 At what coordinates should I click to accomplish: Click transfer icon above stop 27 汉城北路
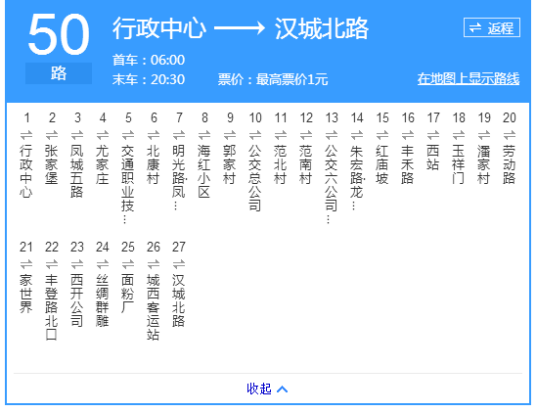[179, 264]
